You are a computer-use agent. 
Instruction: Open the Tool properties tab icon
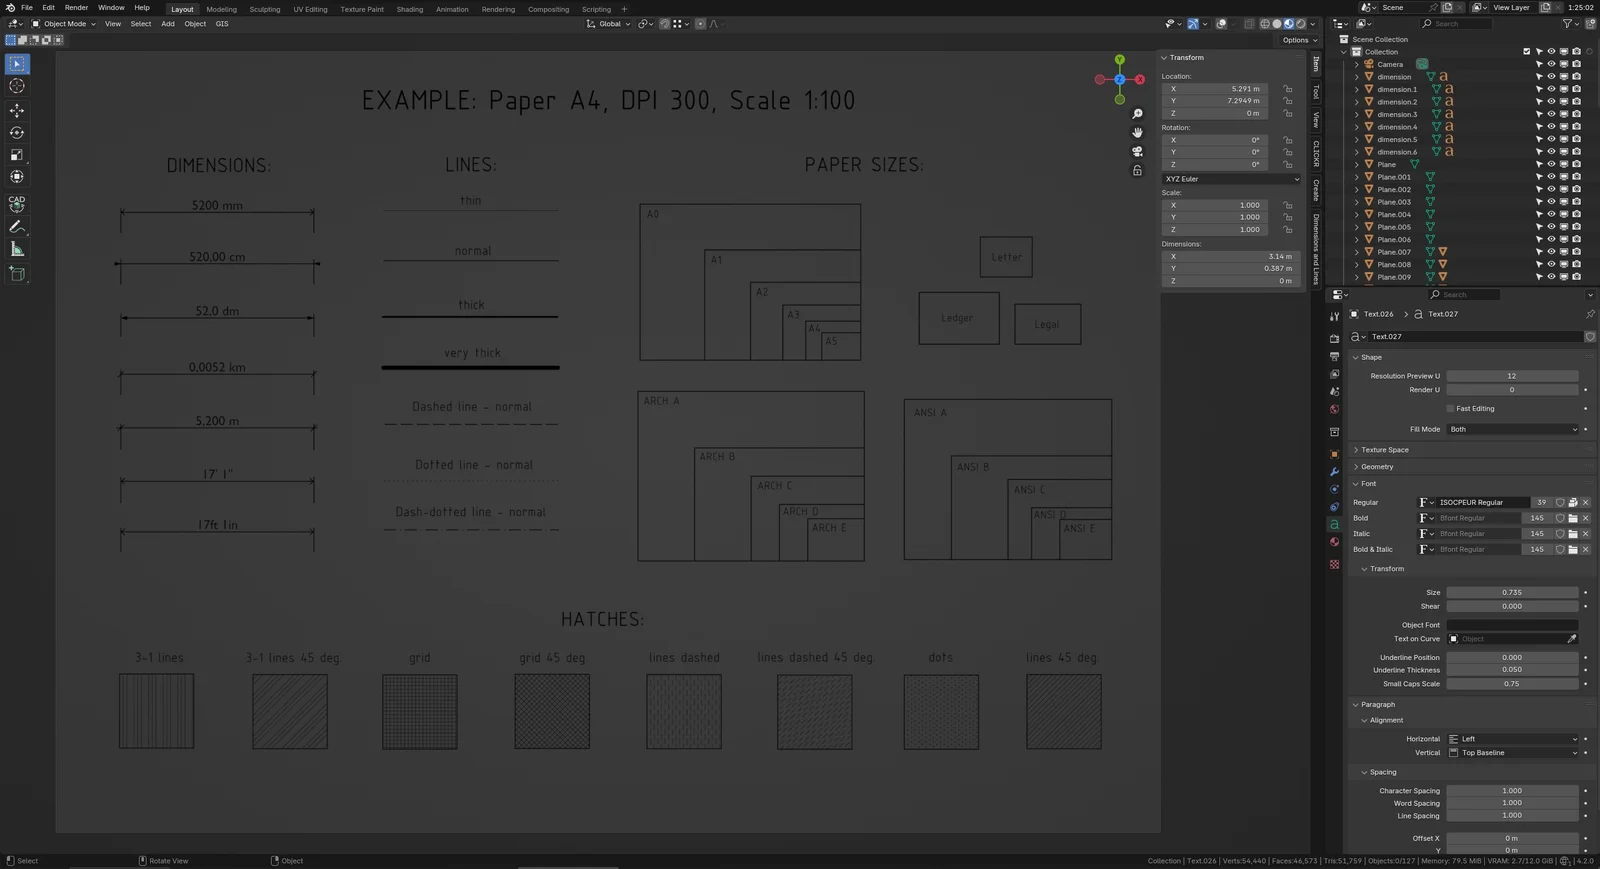(x=1334, y=316)
